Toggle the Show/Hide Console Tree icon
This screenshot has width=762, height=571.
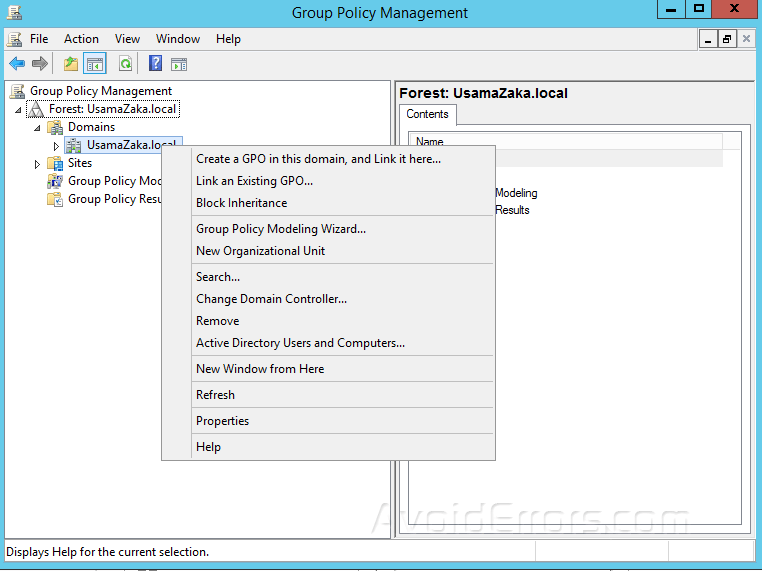(95, 64)
